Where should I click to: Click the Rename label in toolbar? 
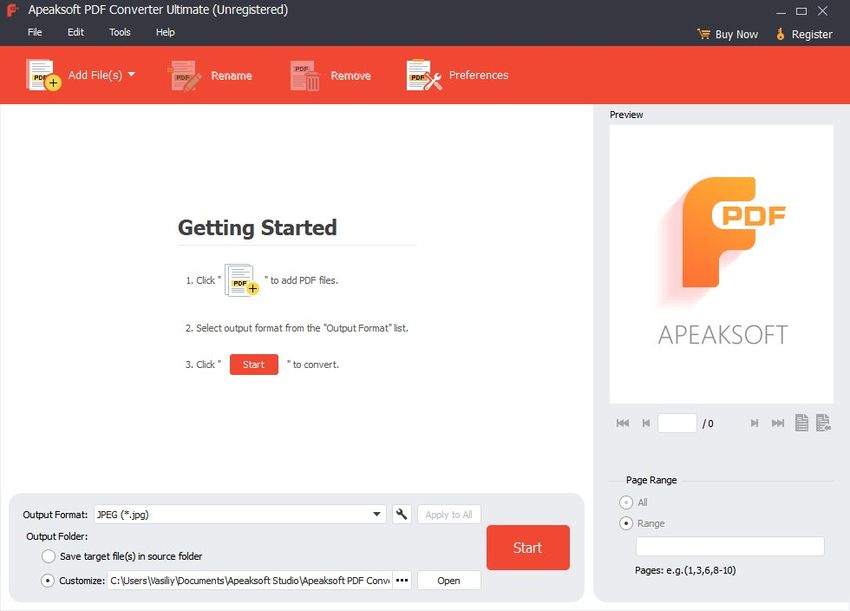[x=231, y=76]
